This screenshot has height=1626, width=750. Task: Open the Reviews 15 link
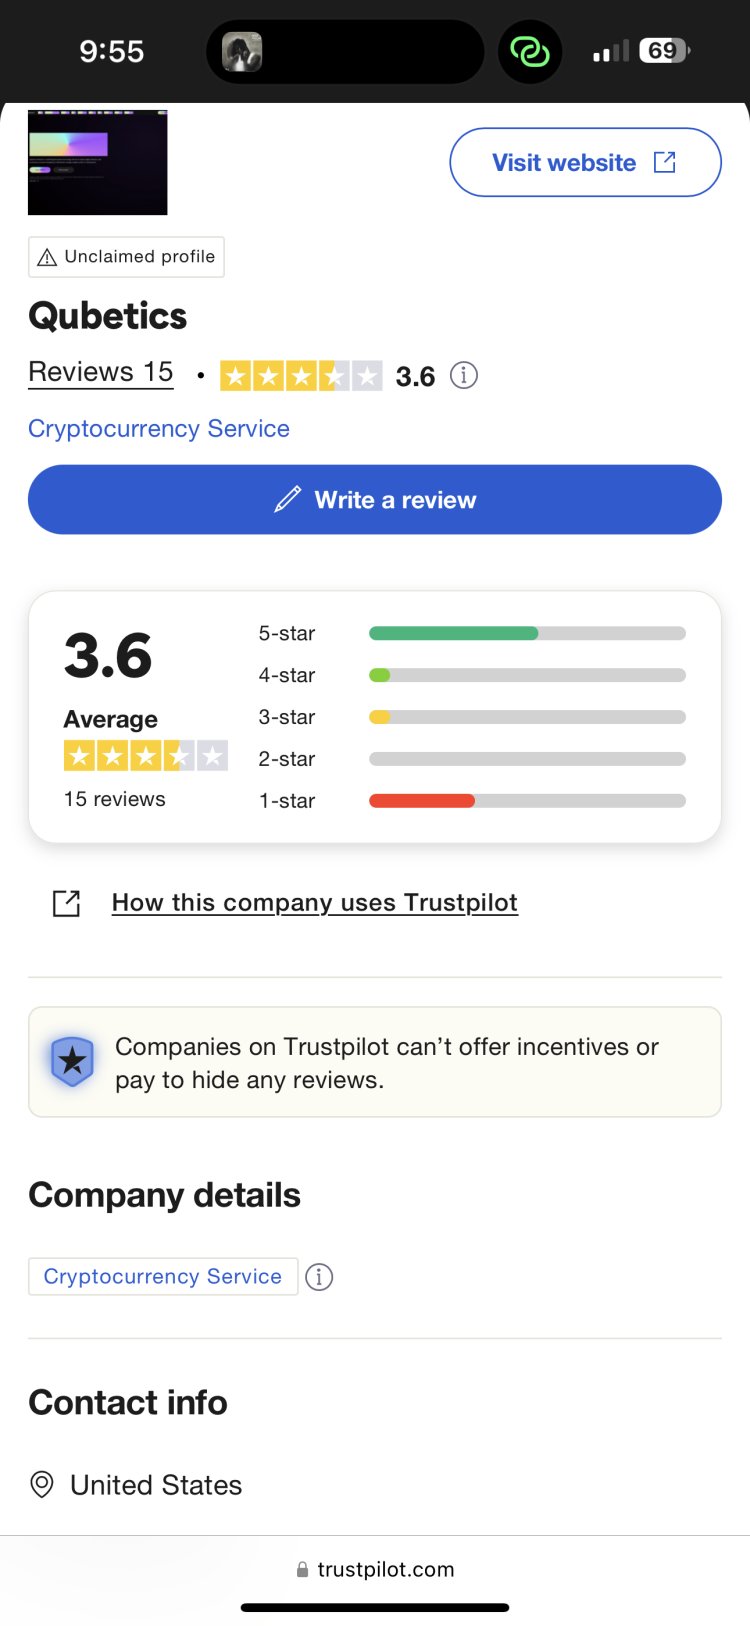click(100, 371)
